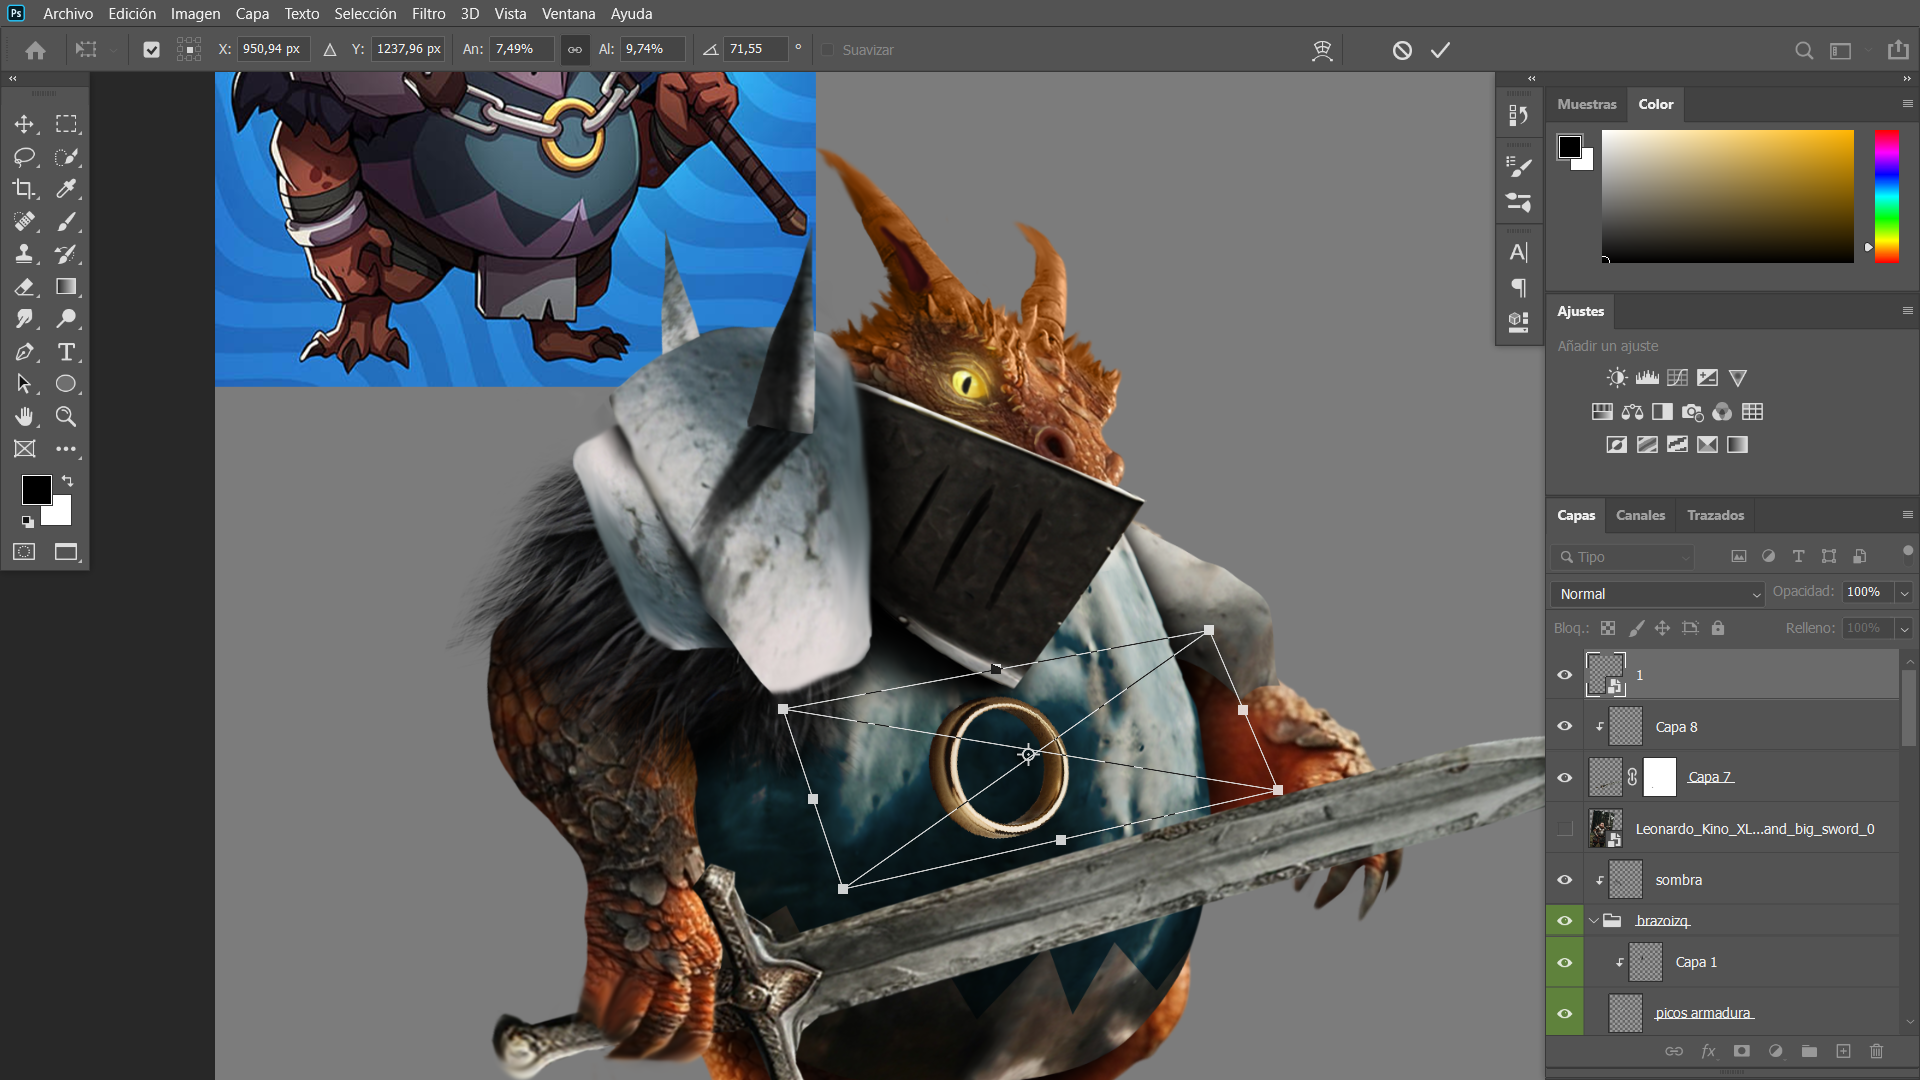Select the Pen tool
The width and height of the screenshot is (1920, 1080).
point(24,352)
